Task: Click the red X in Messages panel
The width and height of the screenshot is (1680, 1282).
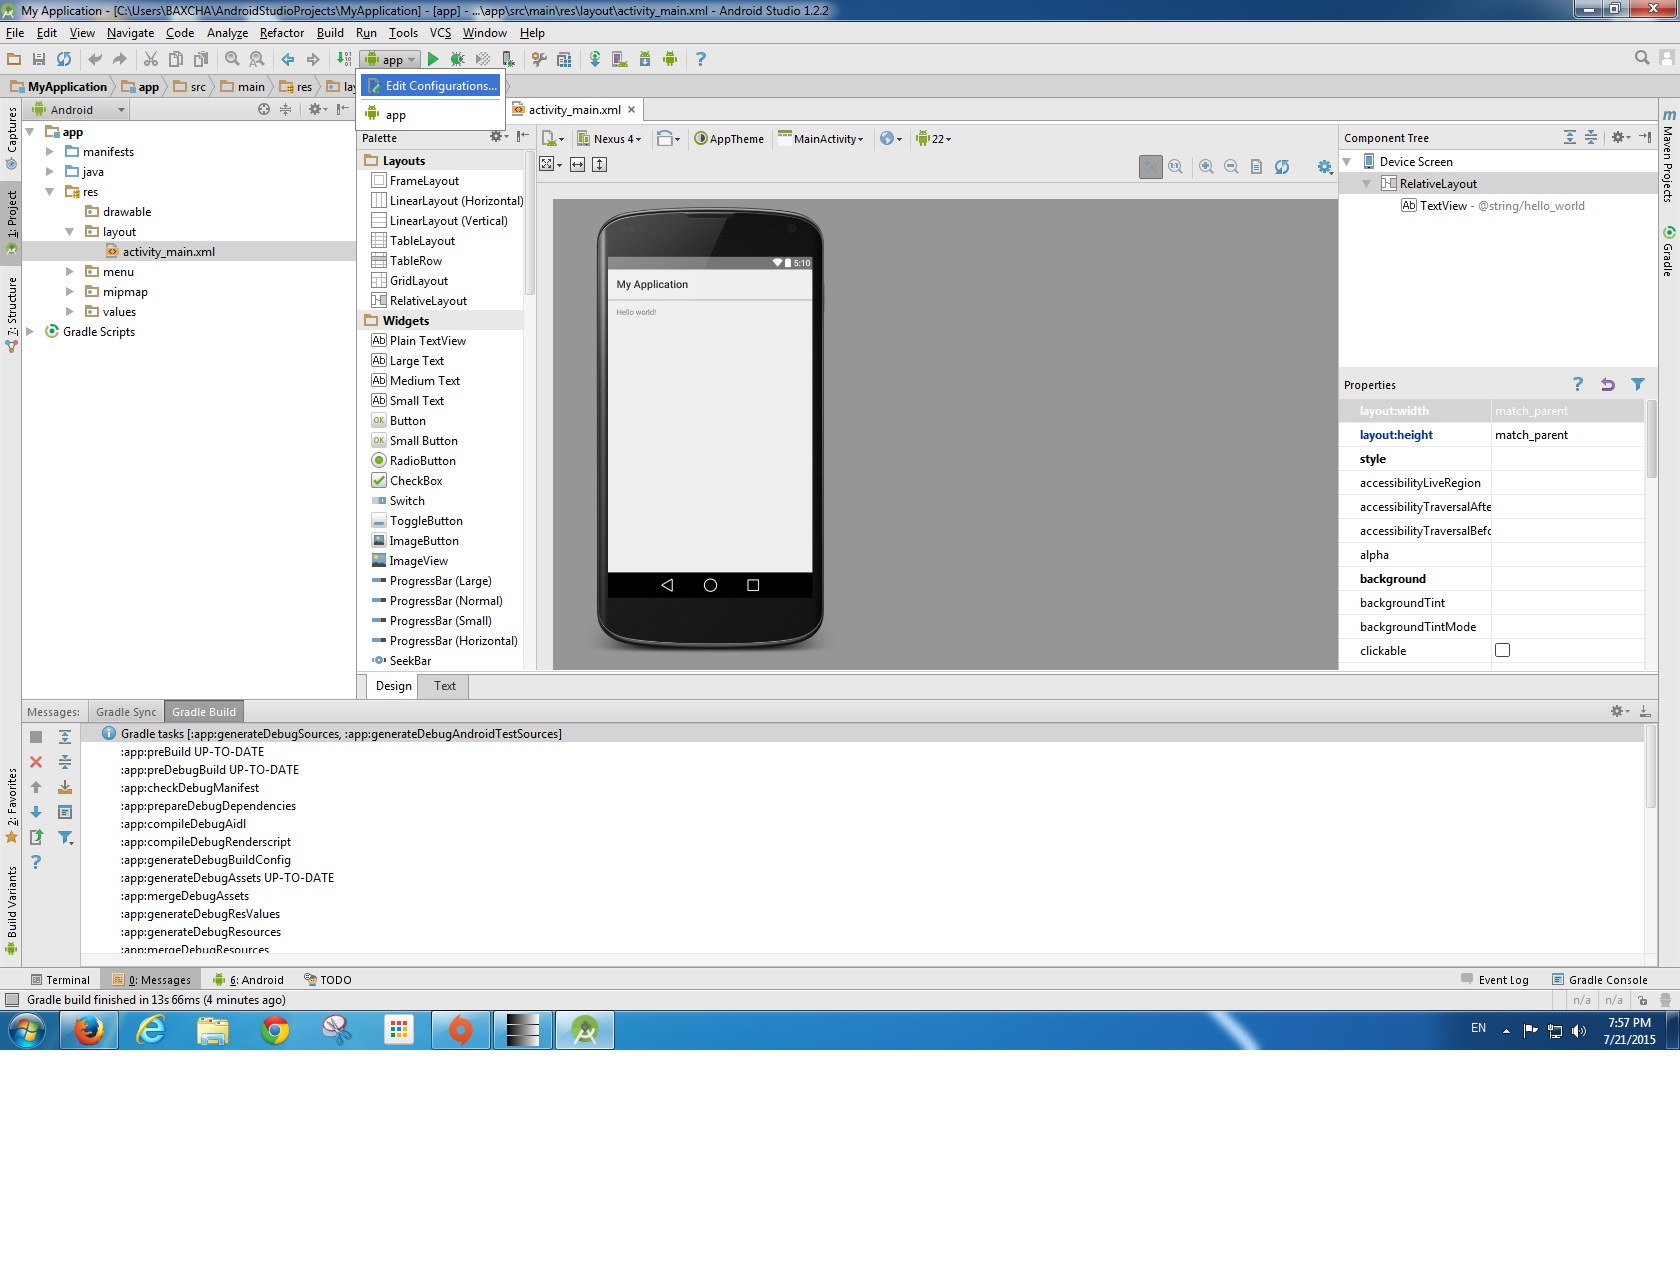Action: pyautogui.click(x=36, y=762)
